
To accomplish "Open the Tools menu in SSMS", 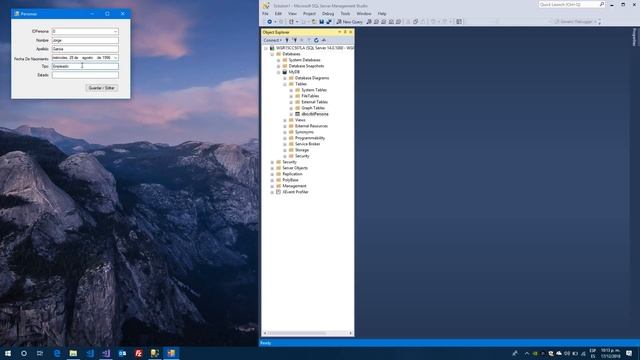I will click(x=345, y=13).
